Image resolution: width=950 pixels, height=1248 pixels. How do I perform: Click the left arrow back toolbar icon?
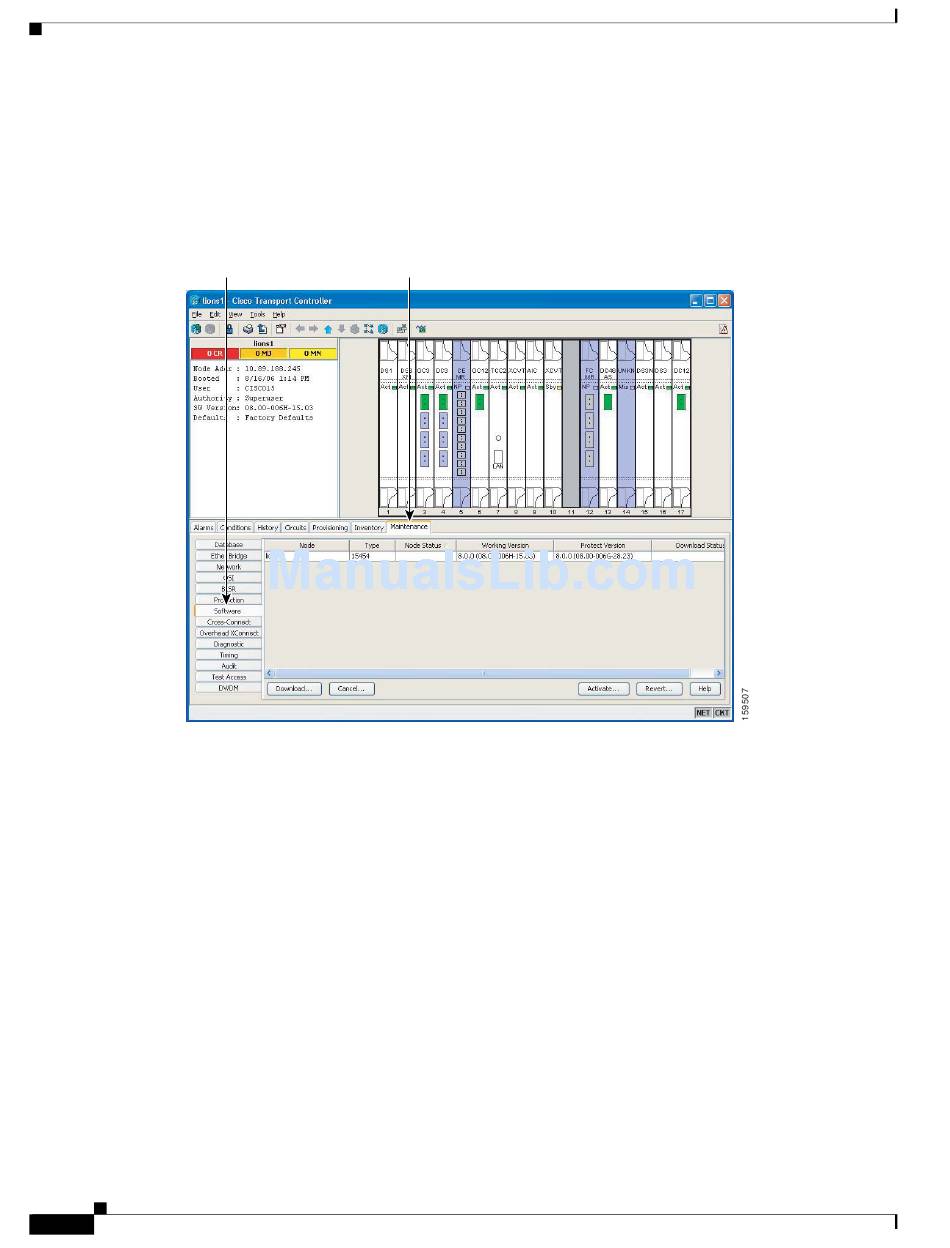click(300, 328)
